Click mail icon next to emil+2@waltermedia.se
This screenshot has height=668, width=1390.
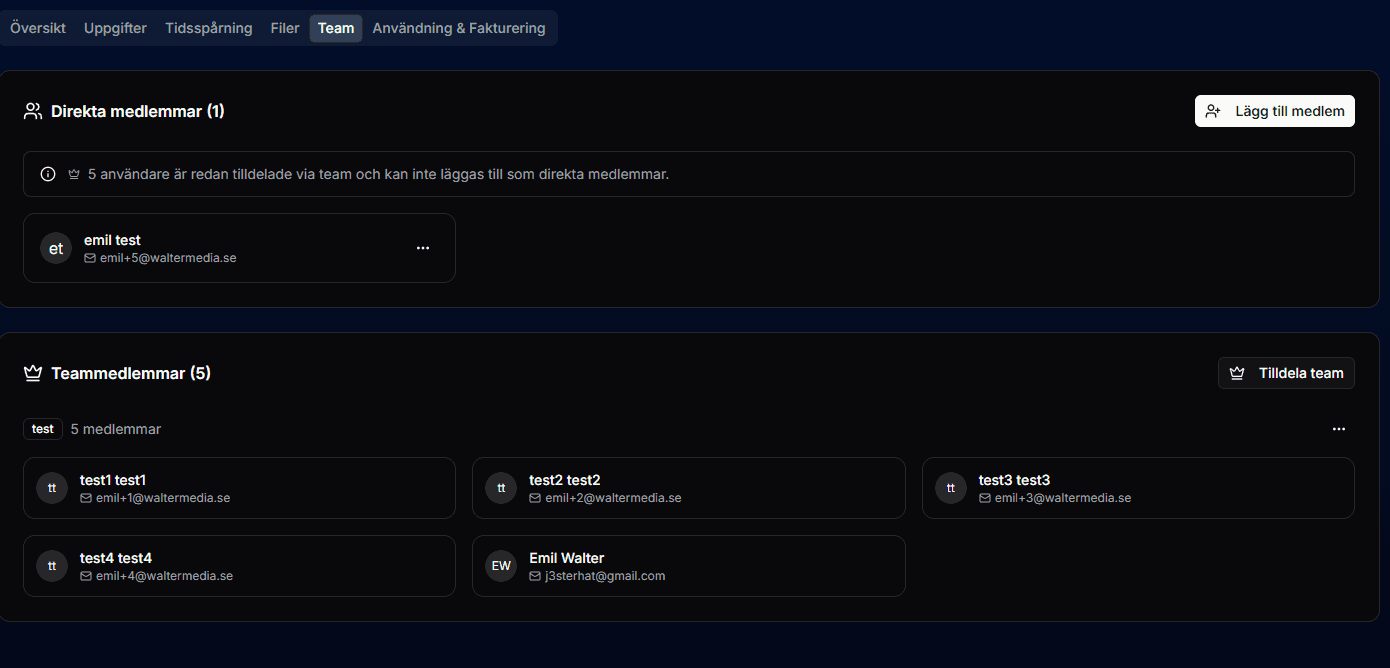pos(535,498)
